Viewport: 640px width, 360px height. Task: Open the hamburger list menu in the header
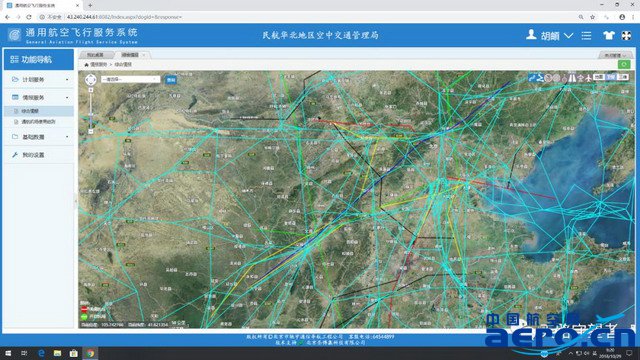point(587,36)
